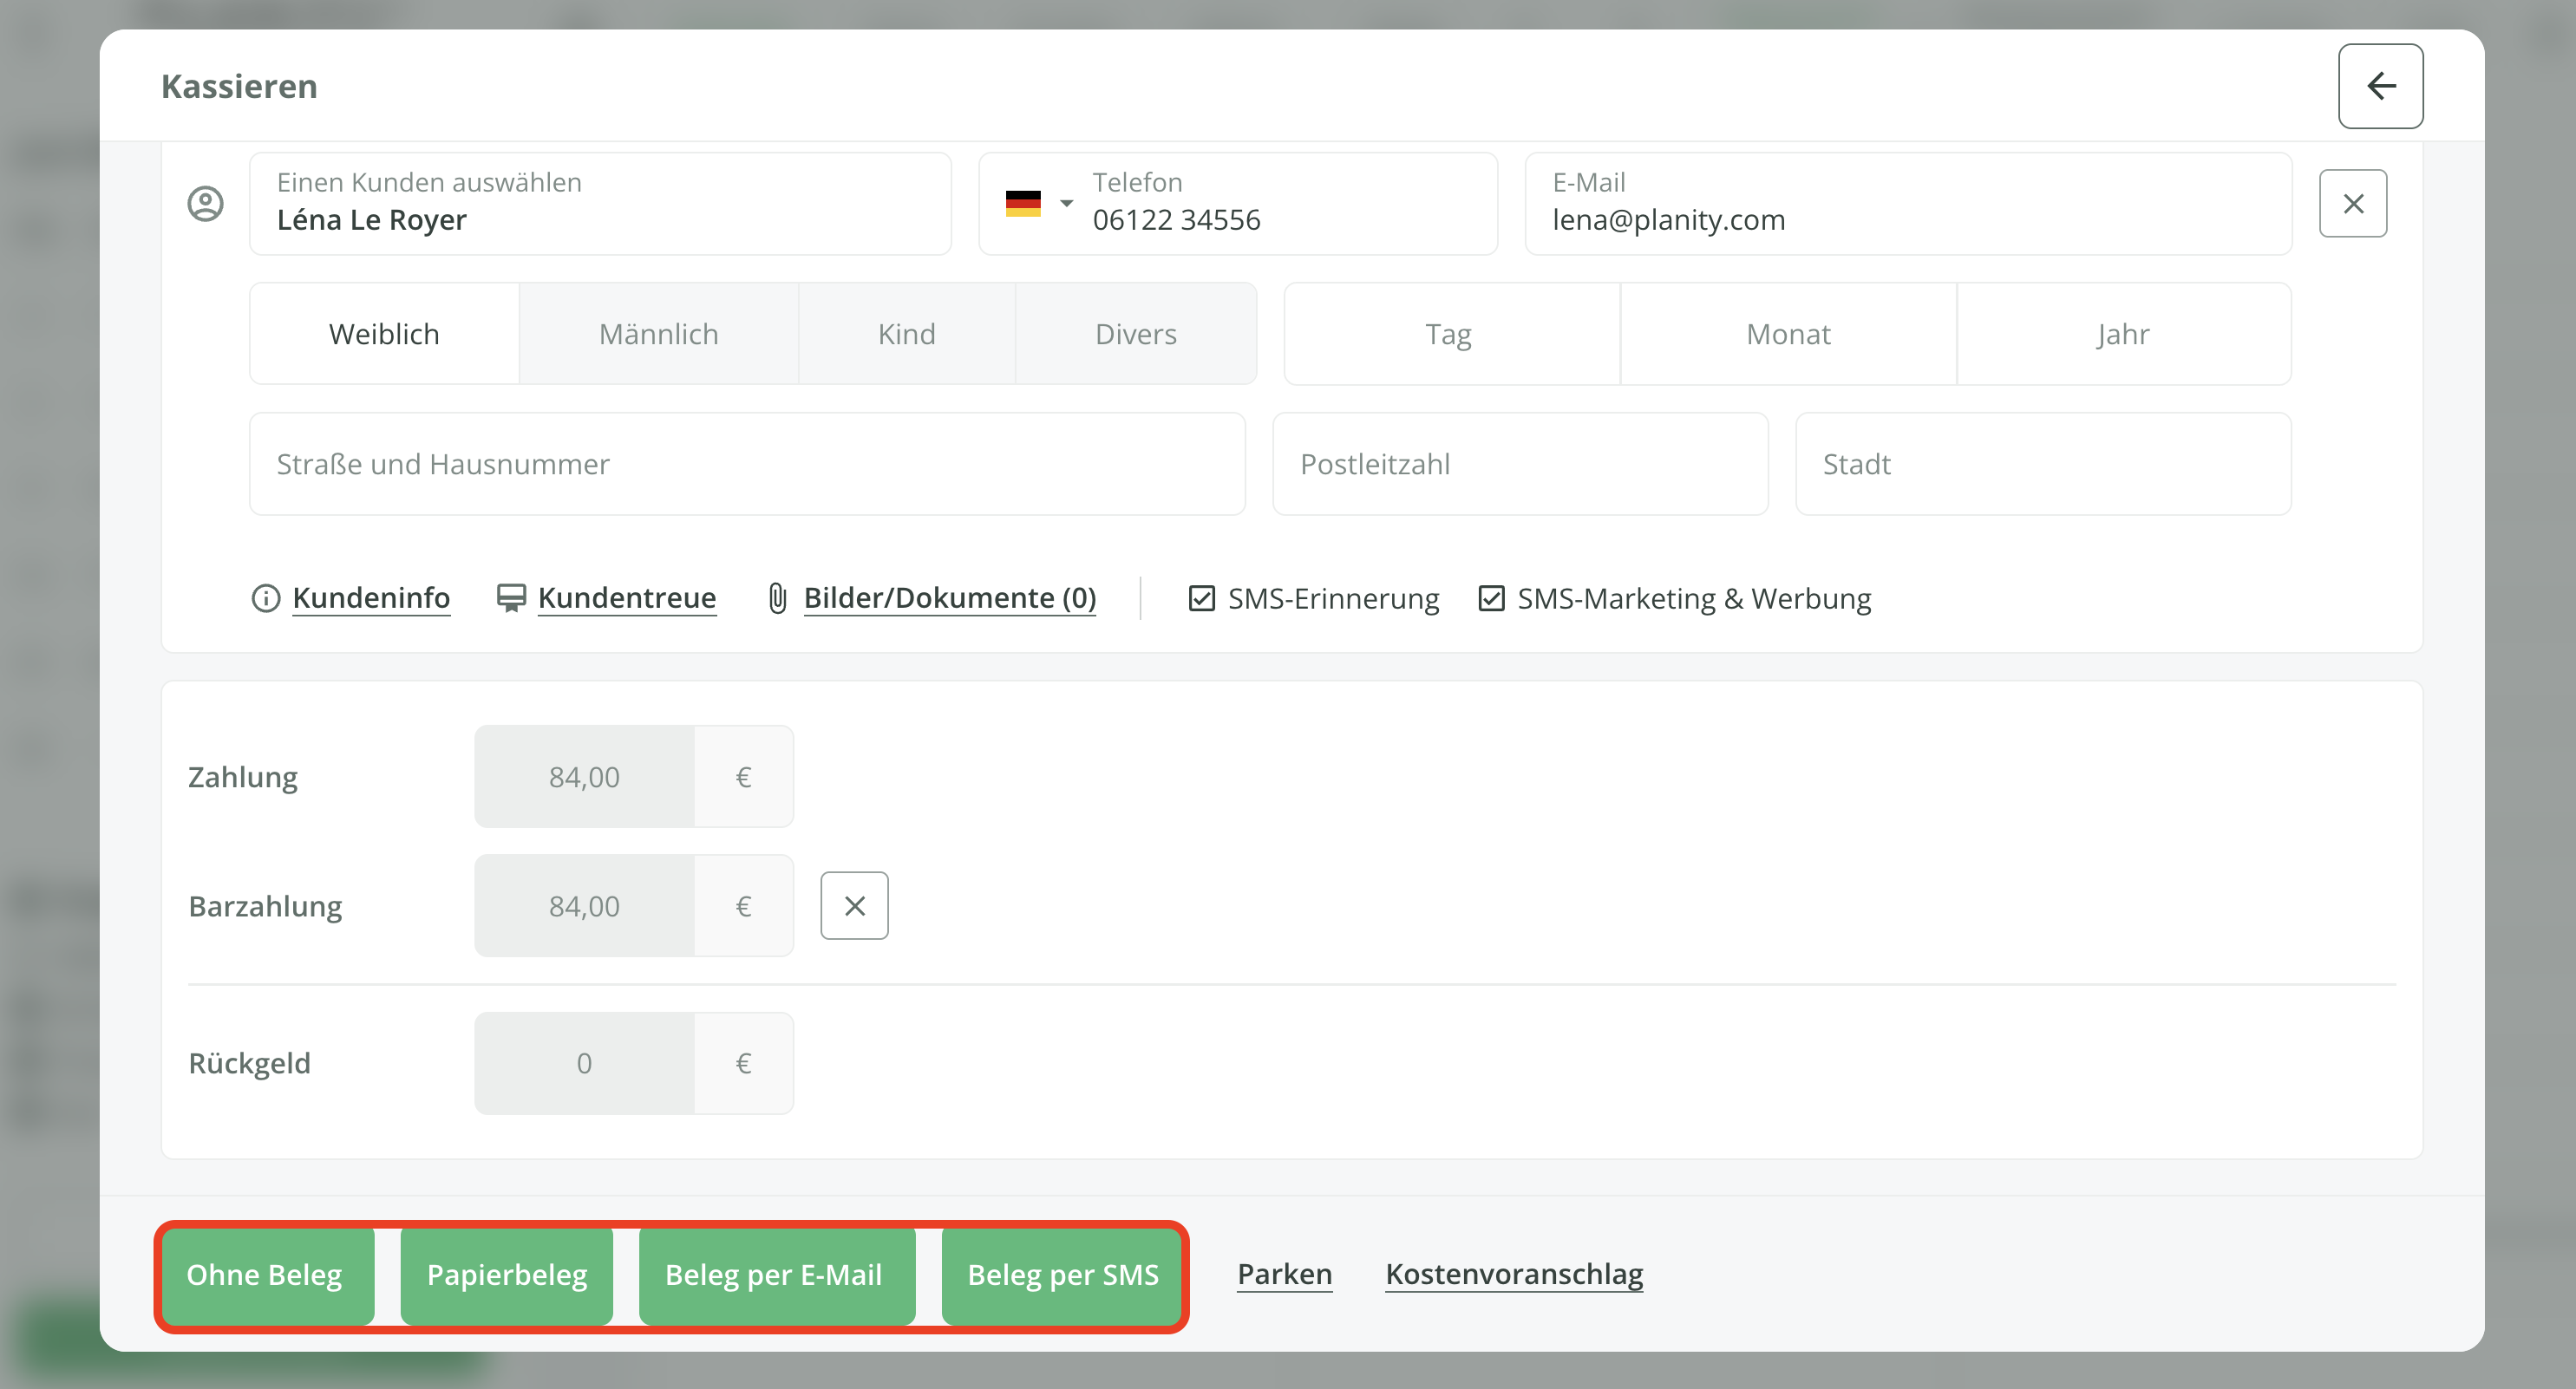Viewport: 2576px width, 1389px height.
Task: Click the back arrow icon
Action: tap(2380, 86)
